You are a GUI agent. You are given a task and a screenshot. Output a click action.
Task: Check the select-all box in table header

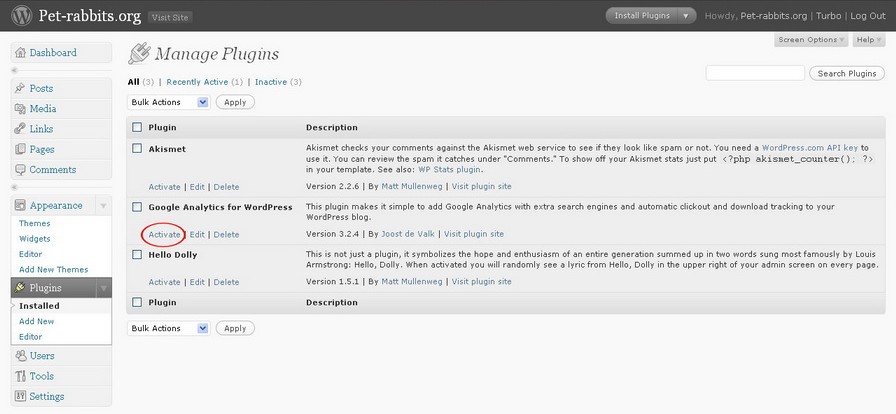[137, 127]
